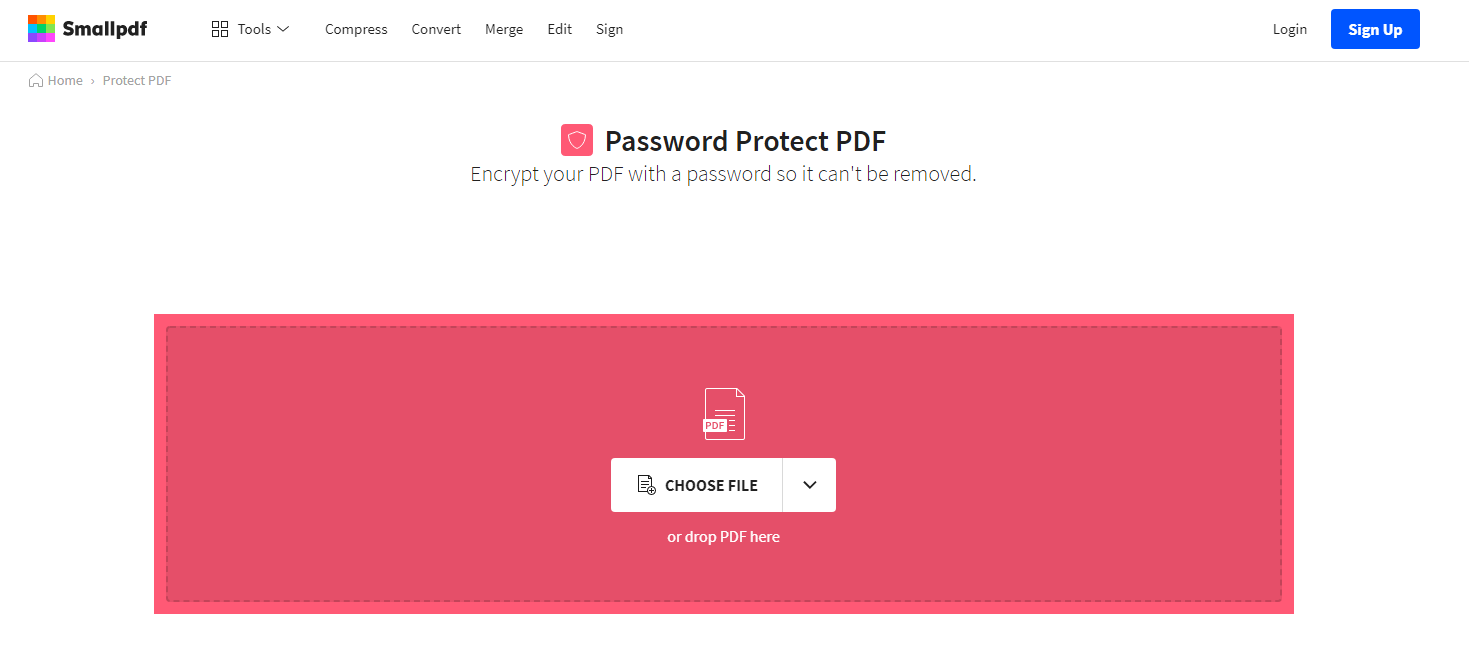Image resolution: width=1469 pixels, height=670 pixels.
Task: Select the Compress menu item
Action: tap(356, 29)
